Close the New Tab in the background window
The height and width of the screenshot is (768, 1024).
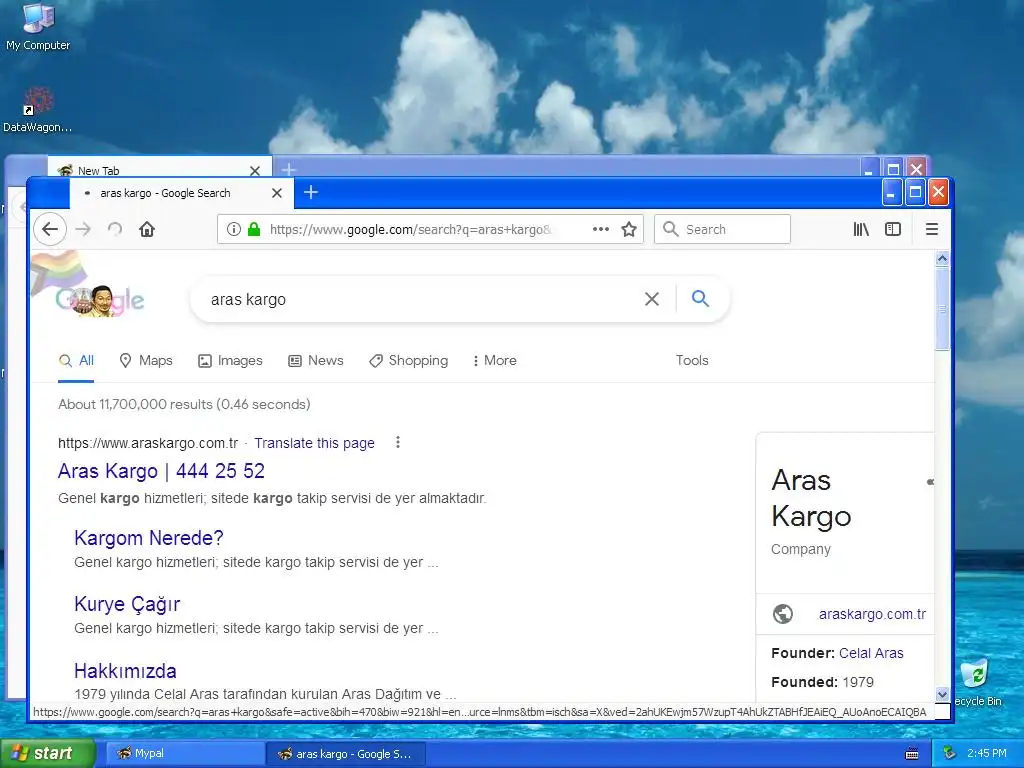[255, 170]
